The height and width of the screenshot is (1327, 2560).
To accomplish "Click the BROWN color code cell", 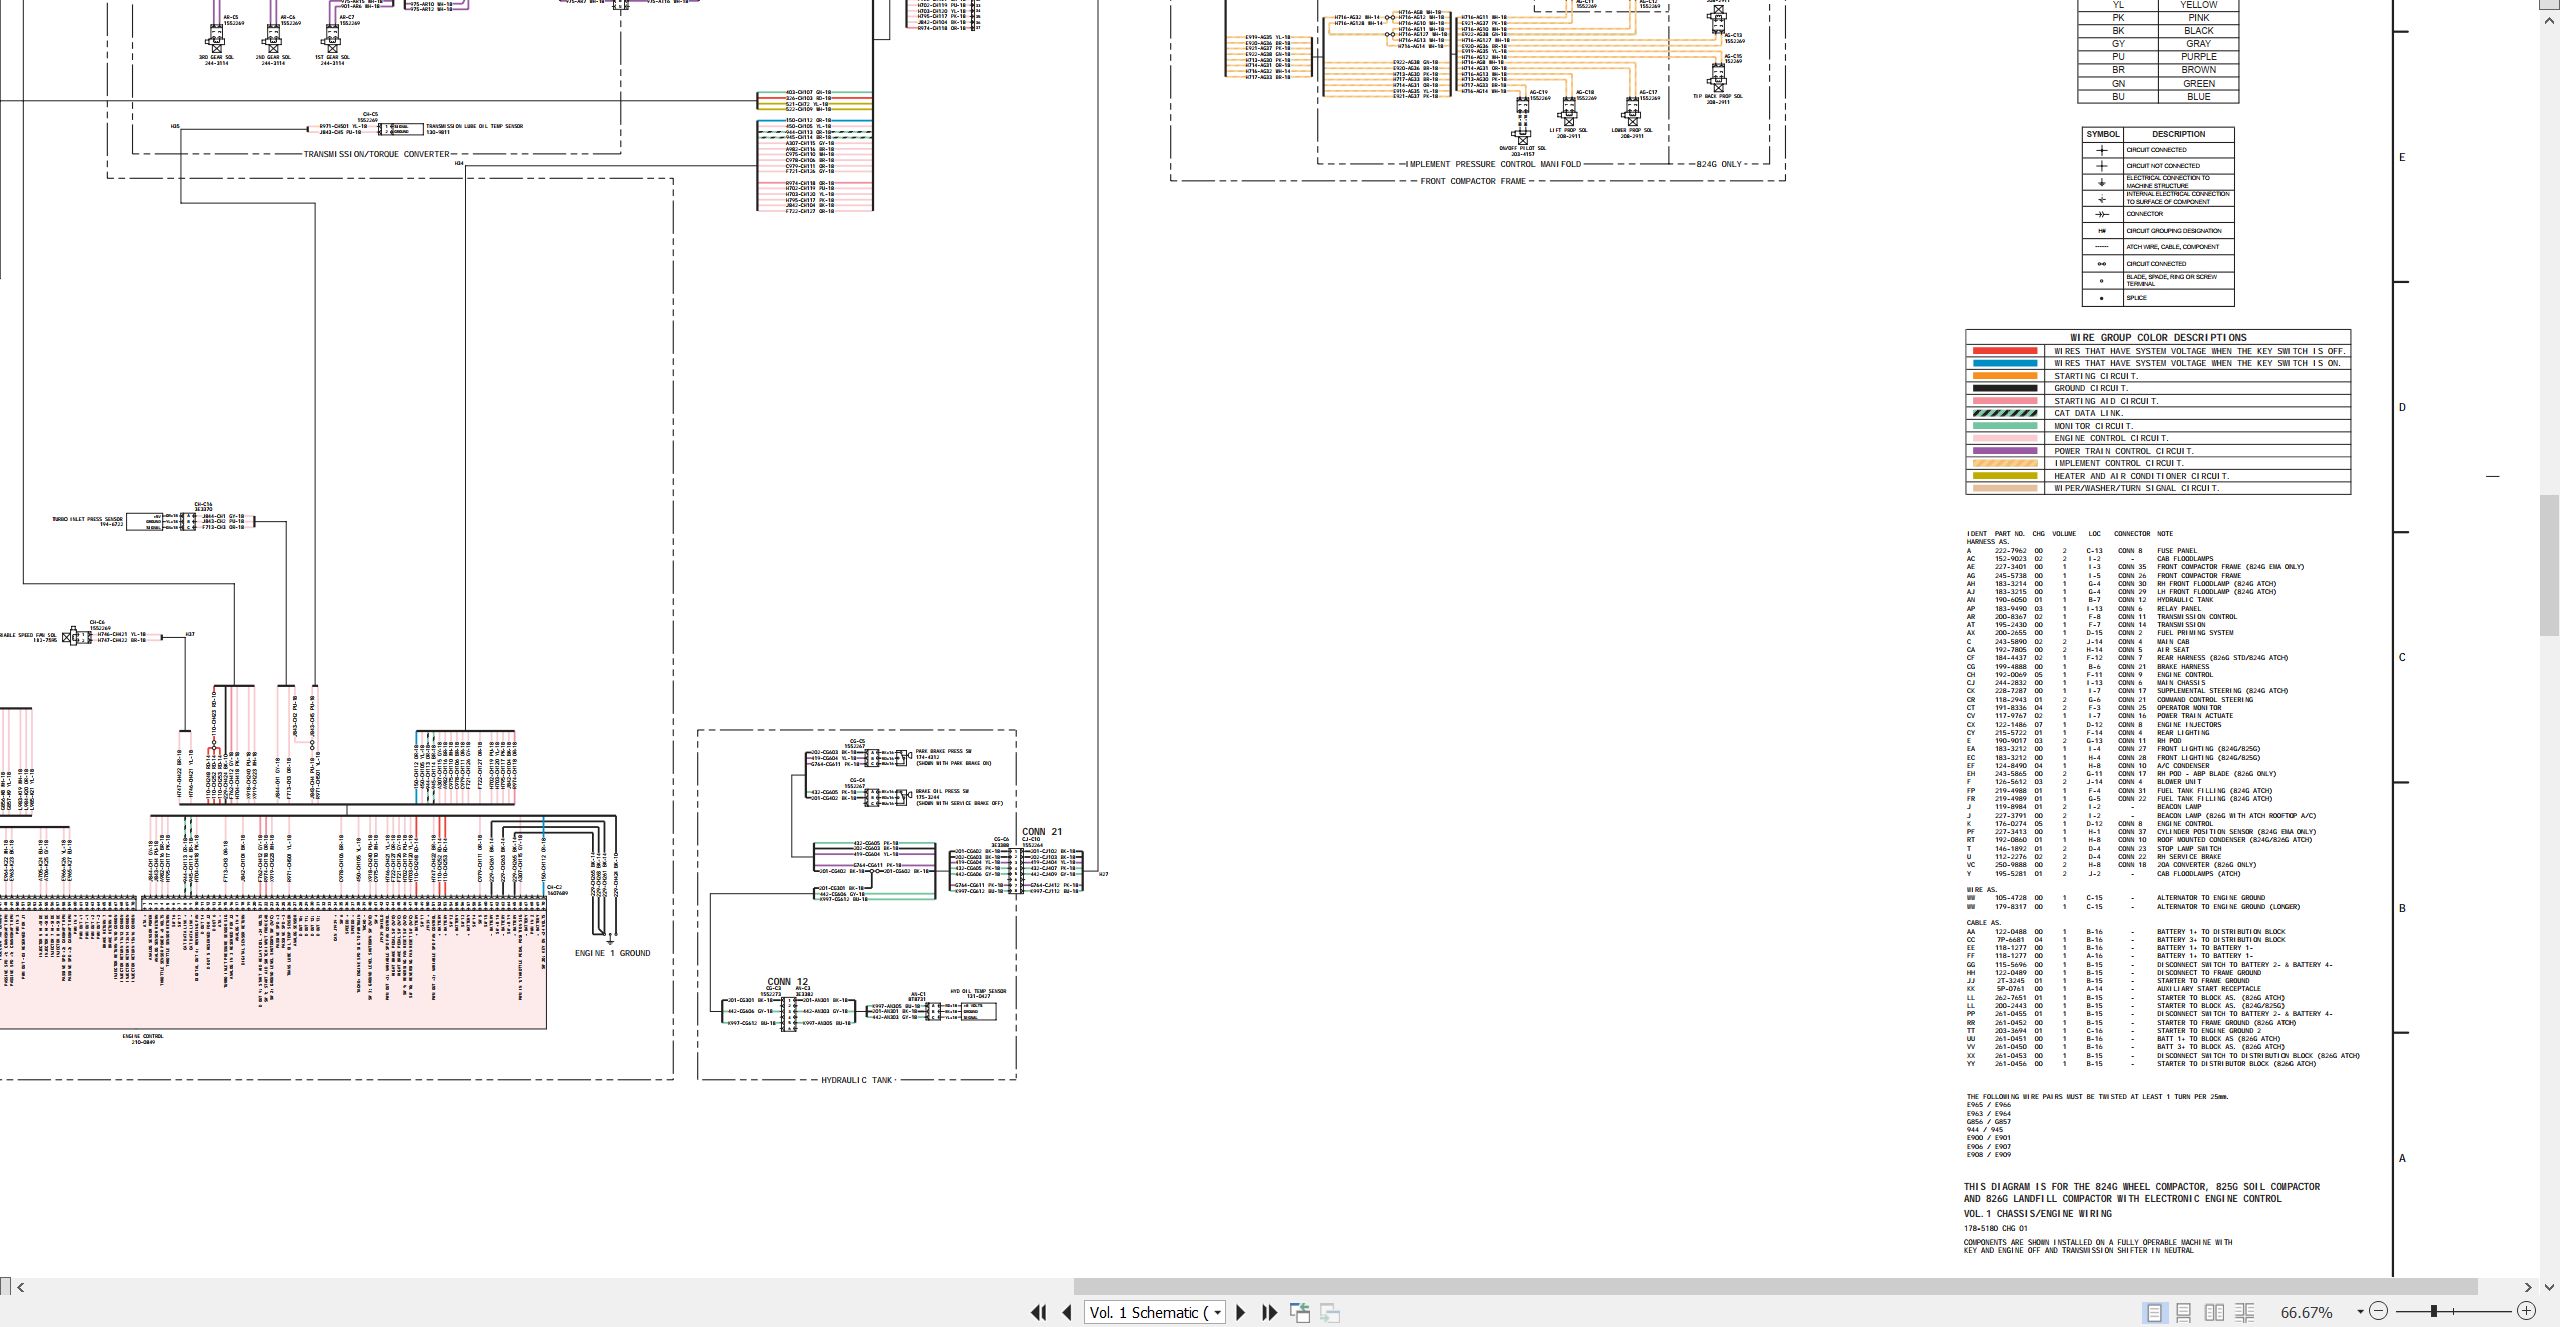I will tap(2198, 70).
